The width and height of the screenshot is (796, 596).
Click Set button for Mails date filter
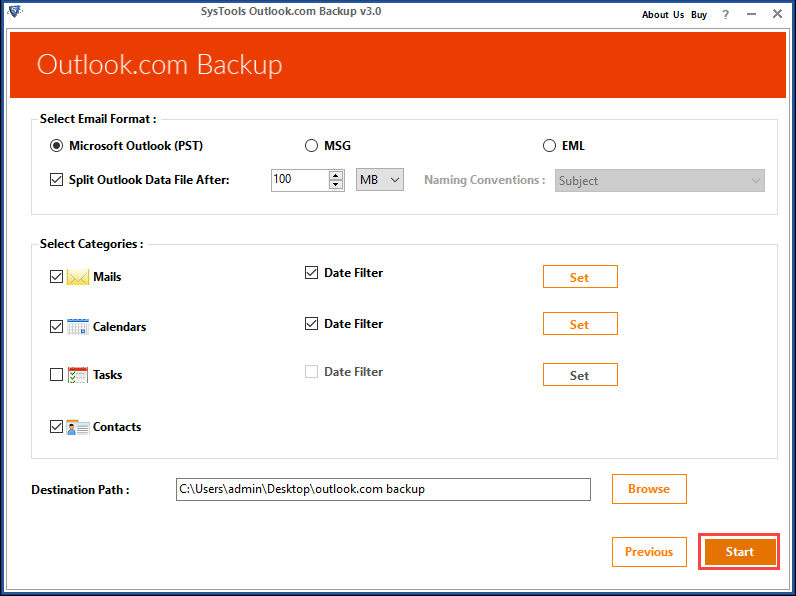pos(580,277)
